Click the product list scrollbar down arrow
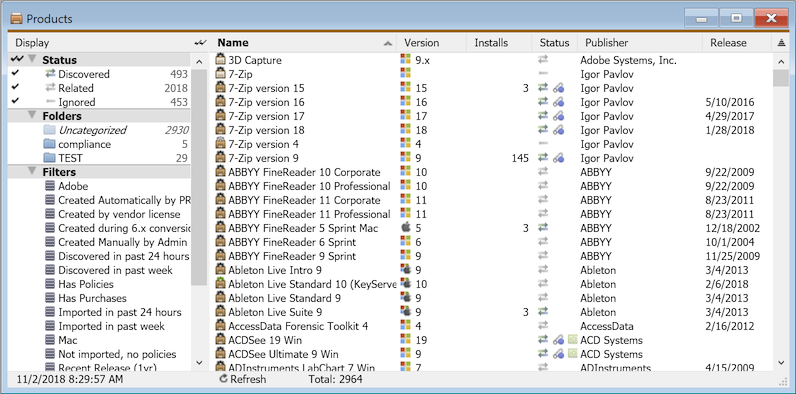 tap(781, 363)
